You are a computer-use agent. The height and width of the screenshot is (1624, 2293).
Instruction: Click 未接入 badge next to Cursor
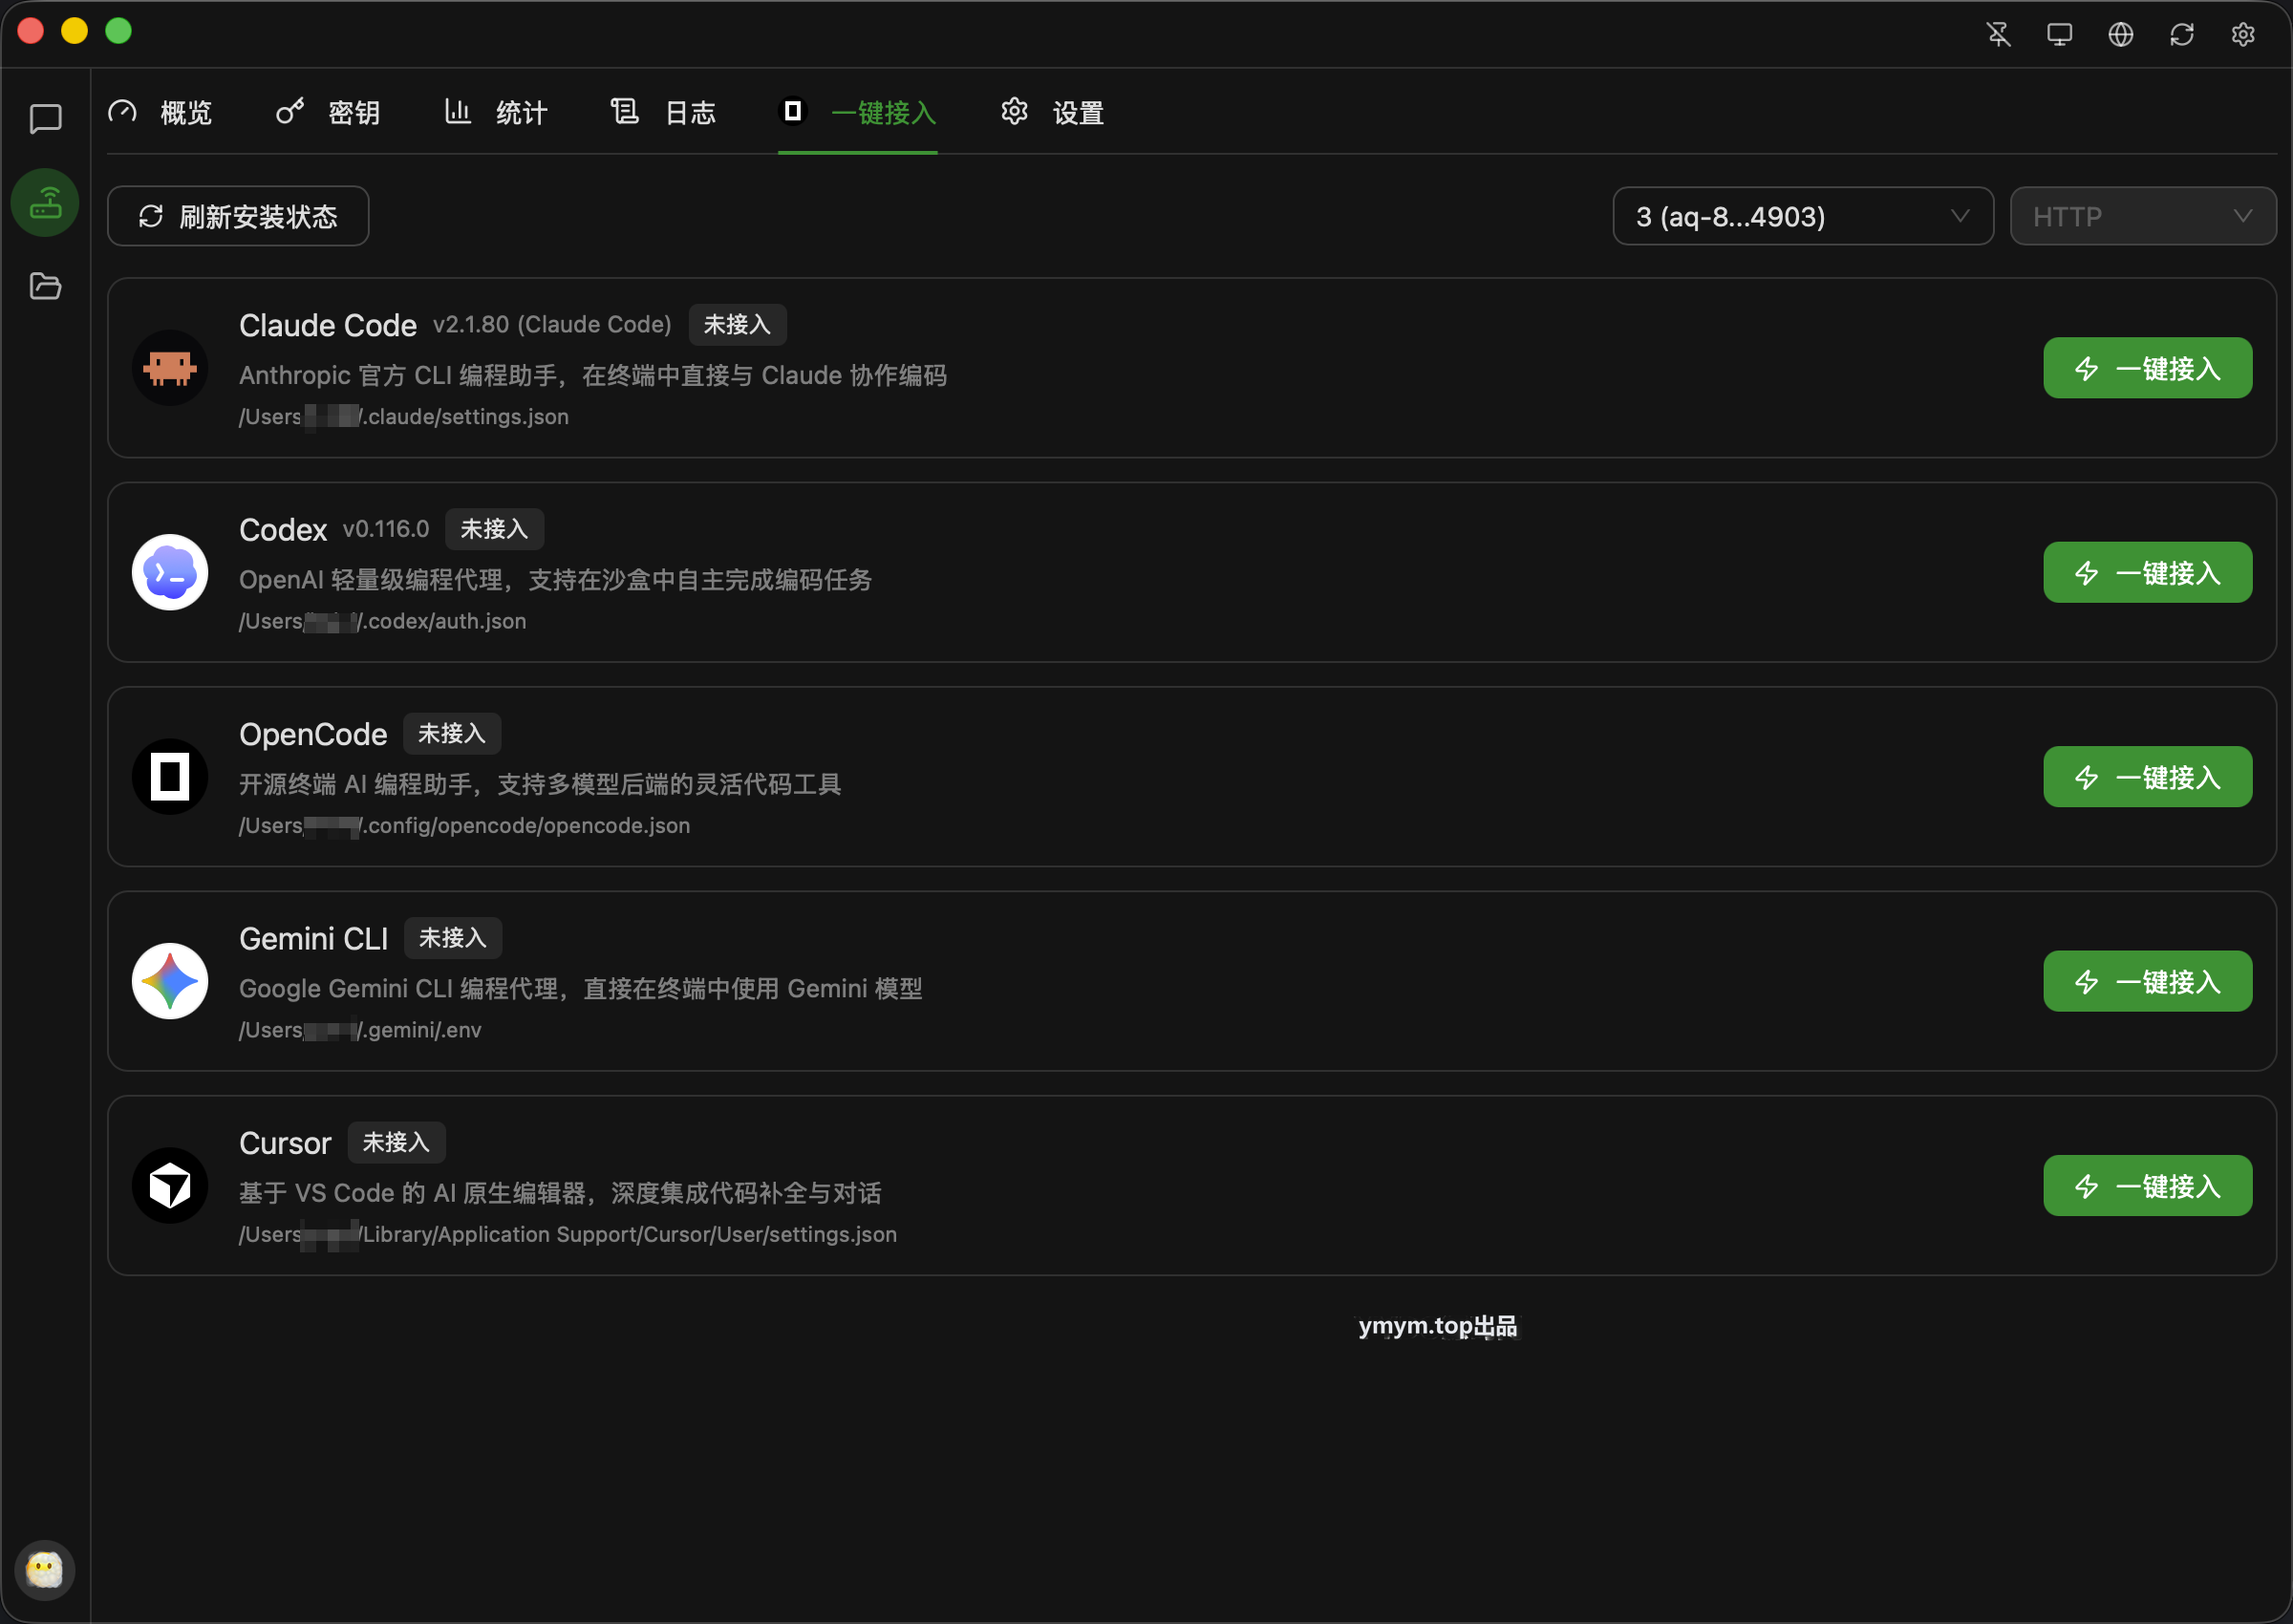[396, 1143]
